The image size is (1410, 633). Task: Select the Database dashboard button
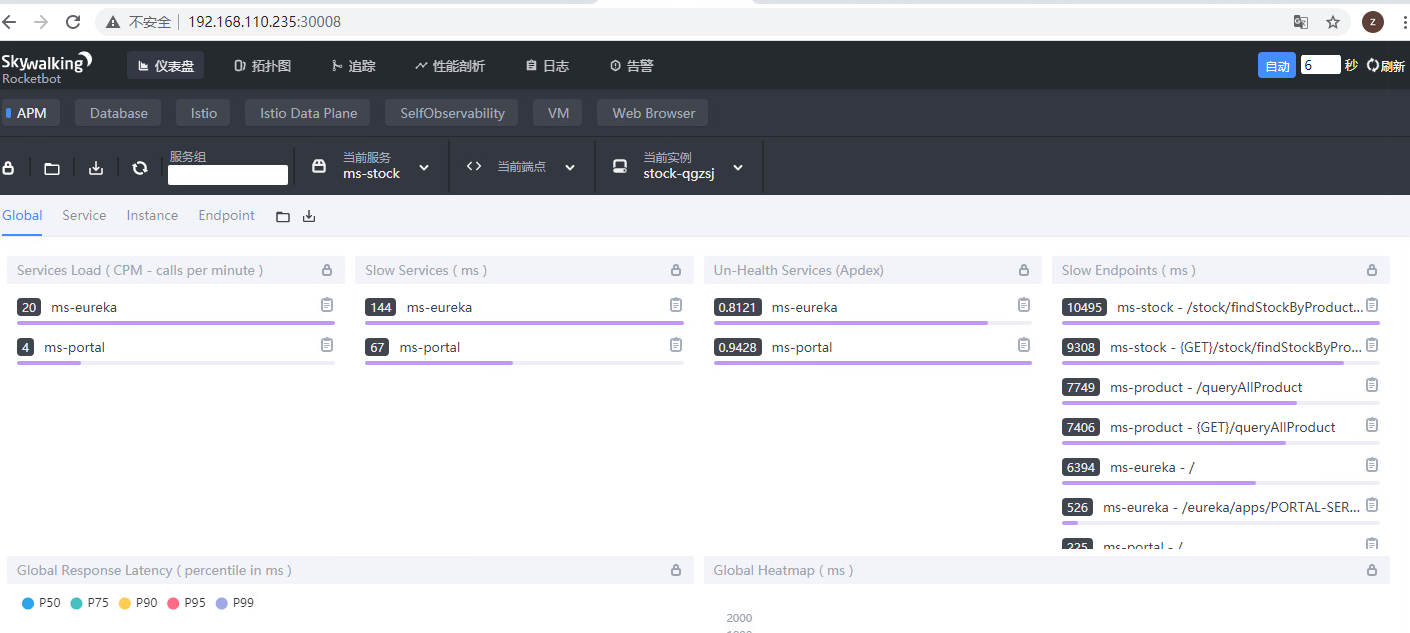coord(118,113)
